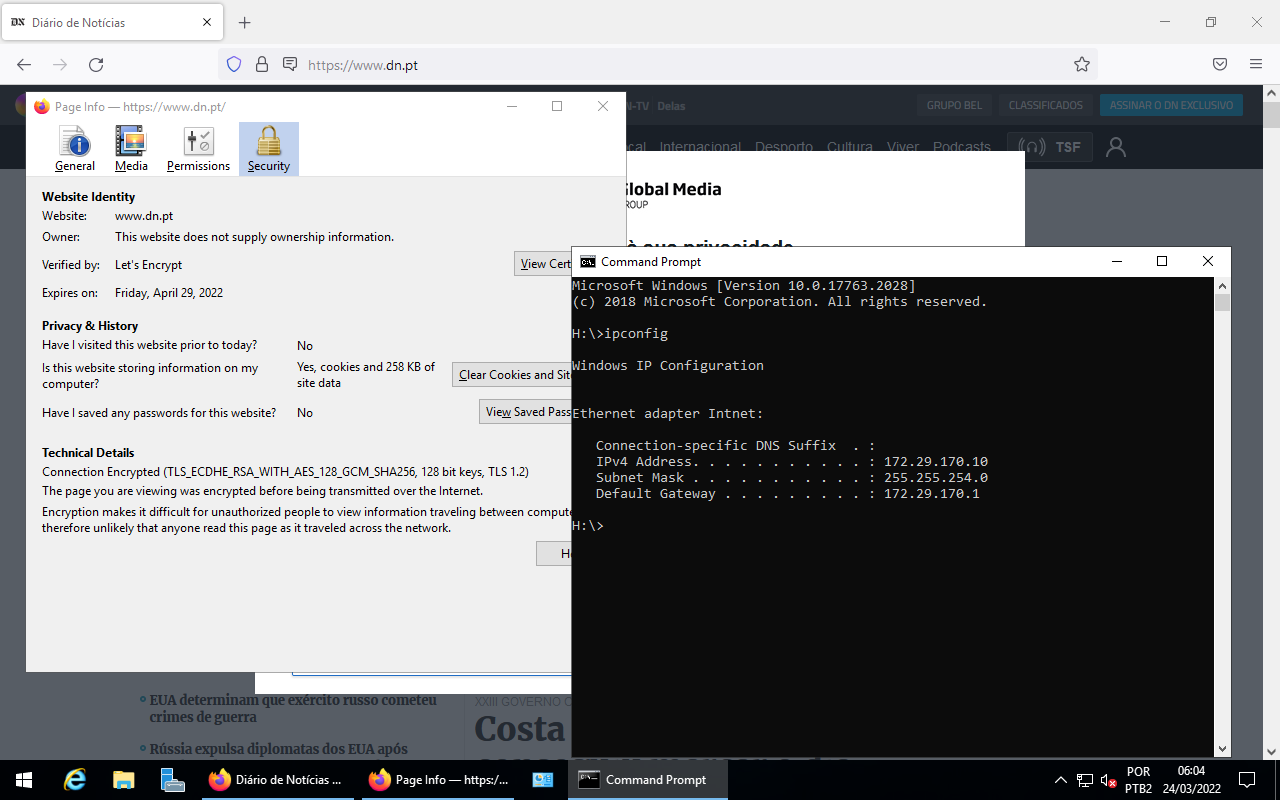
Task: Switch to the General tab
Action: (x=74, y=148)
